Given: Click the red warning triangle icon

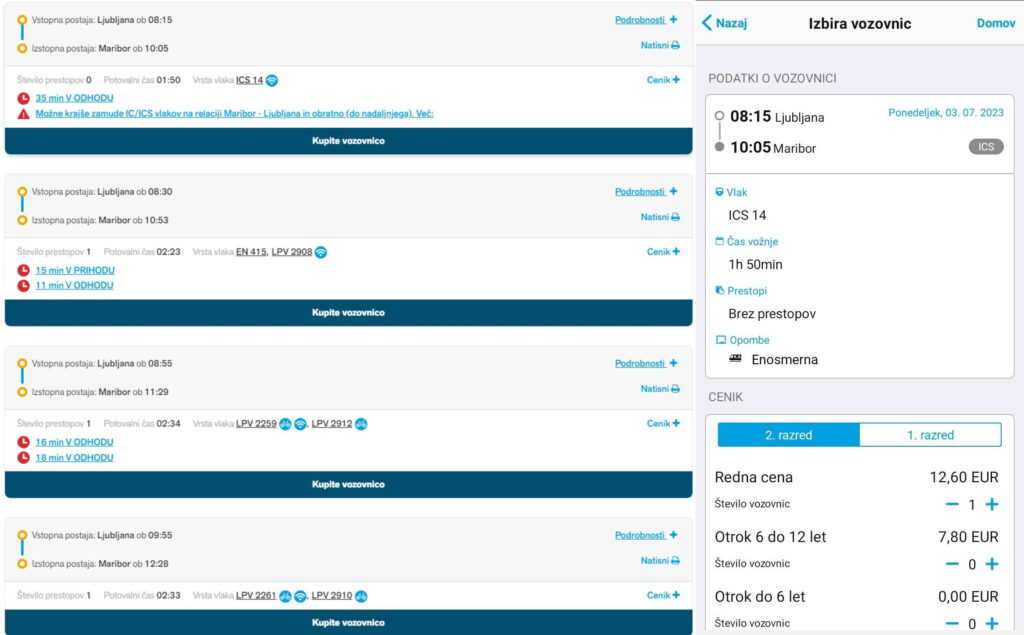Looking at the screenshot, I should [24, 114].
